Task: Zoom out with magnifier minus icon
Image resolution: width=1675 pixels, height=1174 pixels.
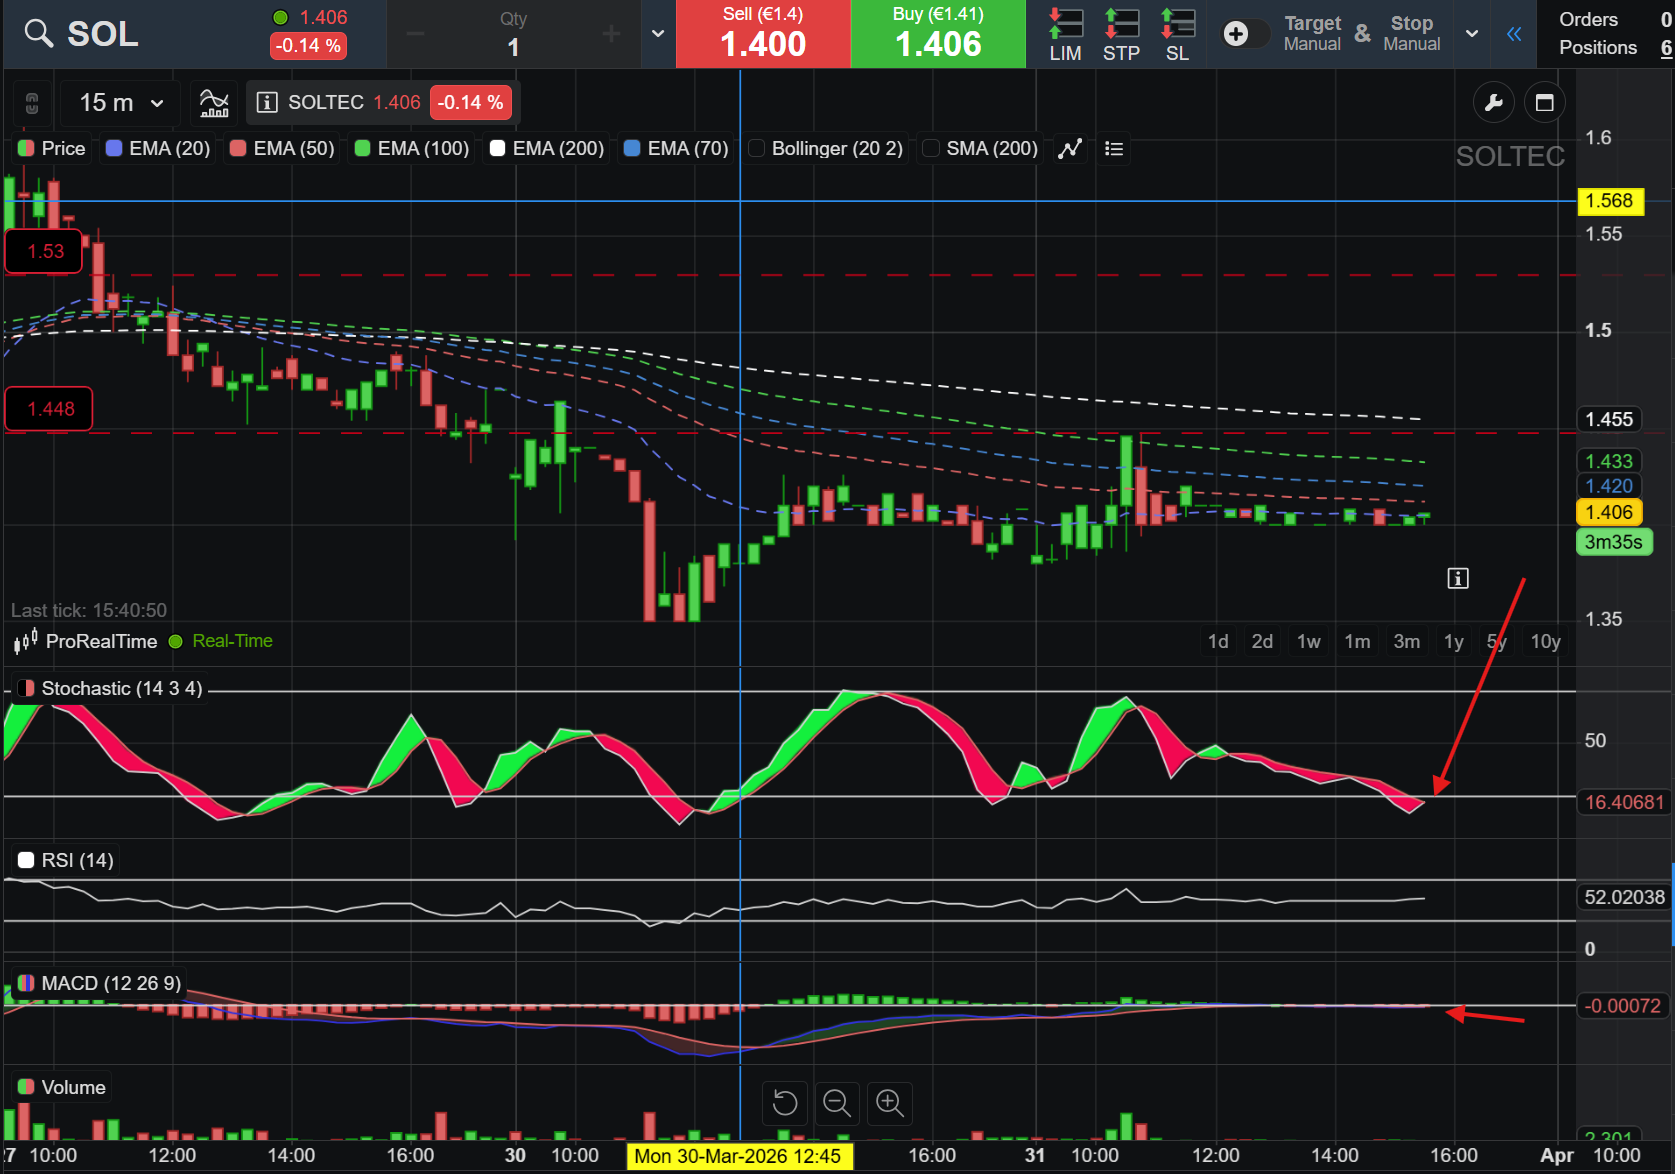Action: (x=837, y=1103)
